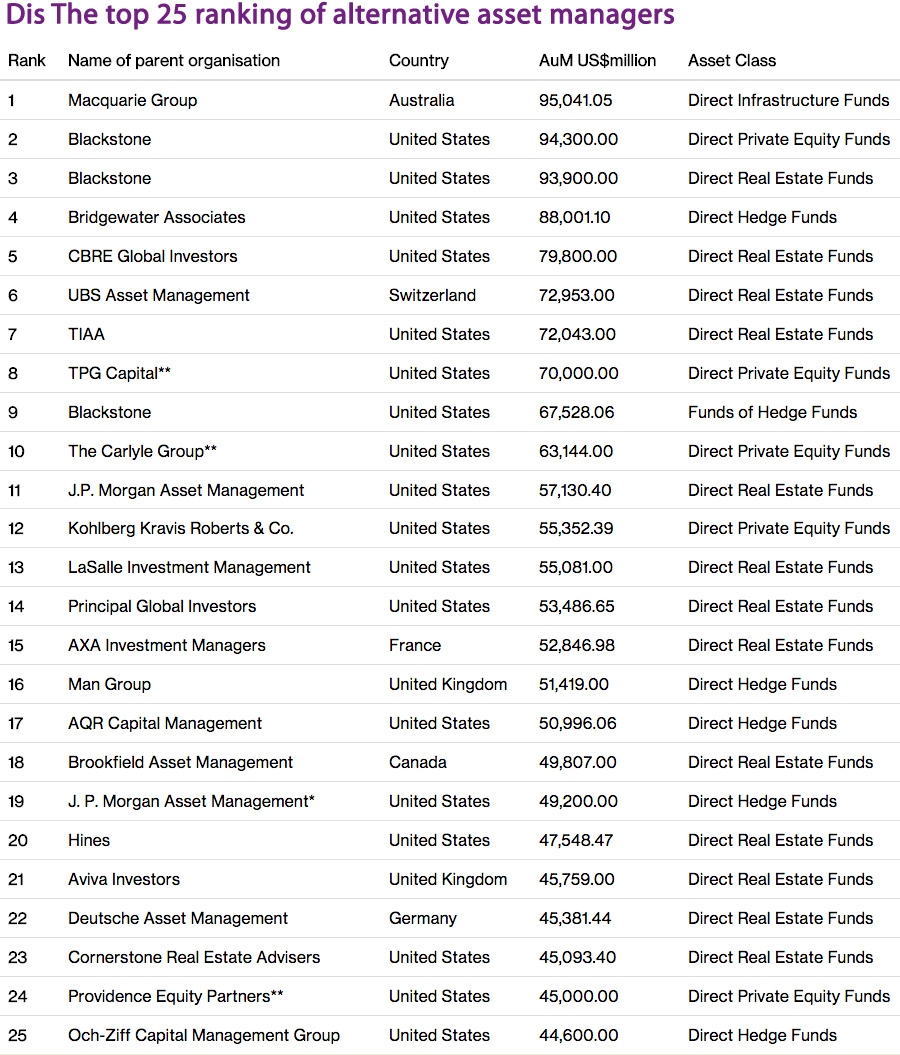Click the 'Funds of Hedge Funds' asset class cell
This screenshot has width=900, height=1055.
tap(772, 412)
